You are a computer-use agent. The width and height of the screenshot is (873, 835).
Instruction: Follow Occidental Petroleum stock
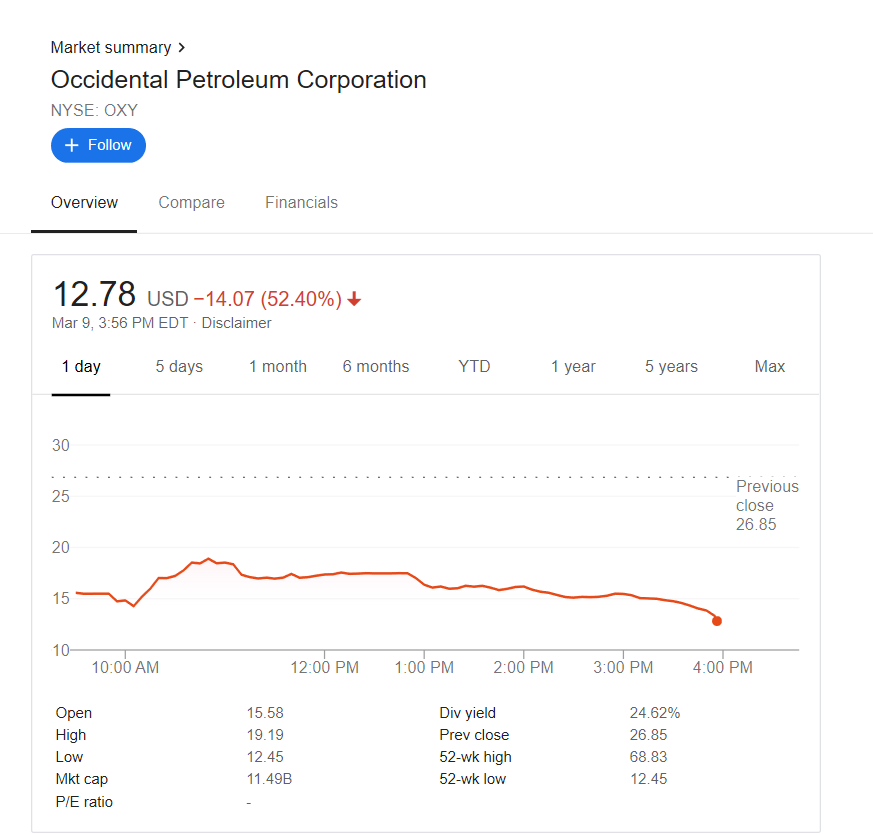click(x=98, y=145)
